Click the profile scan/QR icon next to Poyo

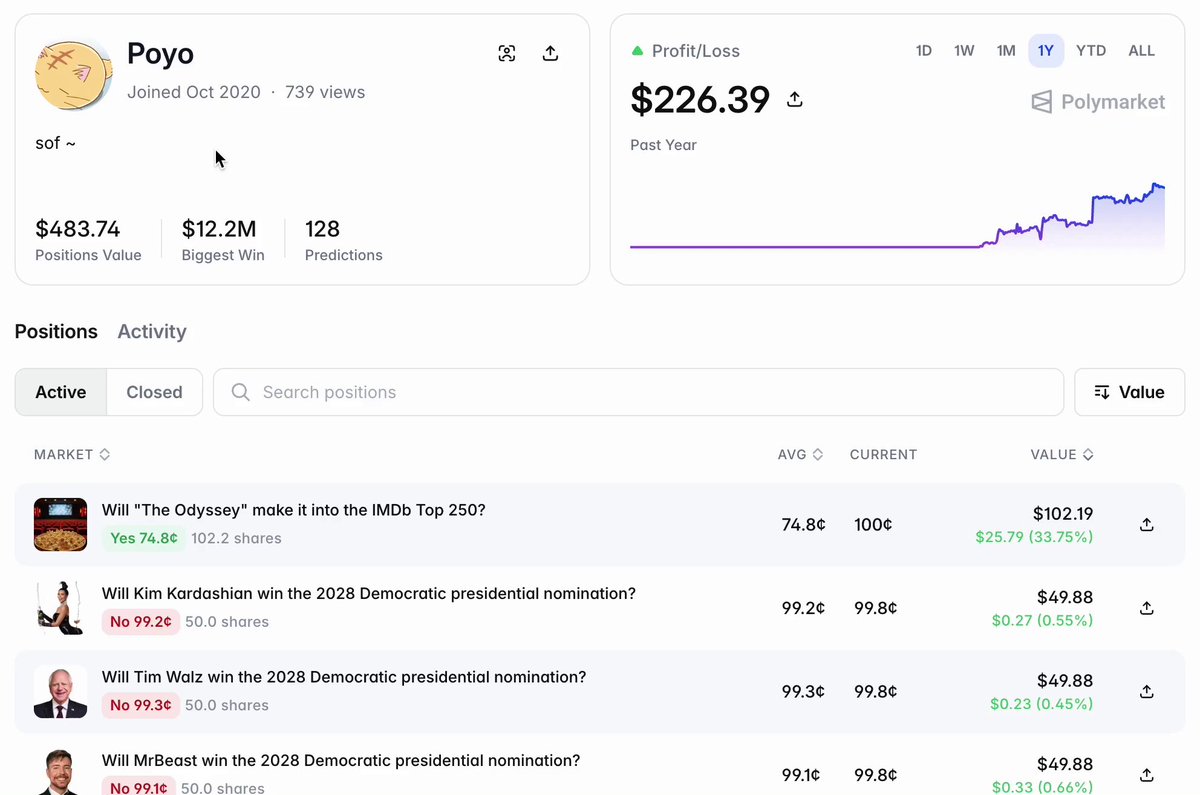(x=507, y=54)
